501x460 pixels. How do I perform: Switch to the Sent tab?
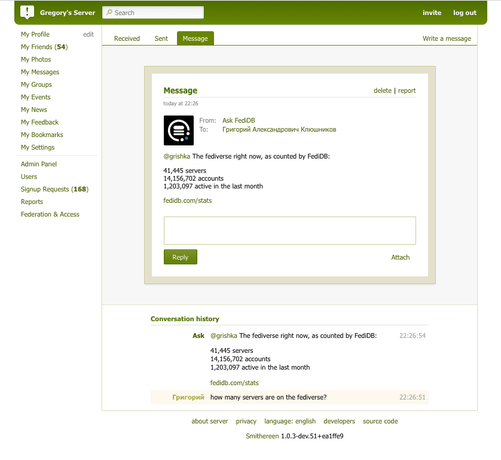161,39
